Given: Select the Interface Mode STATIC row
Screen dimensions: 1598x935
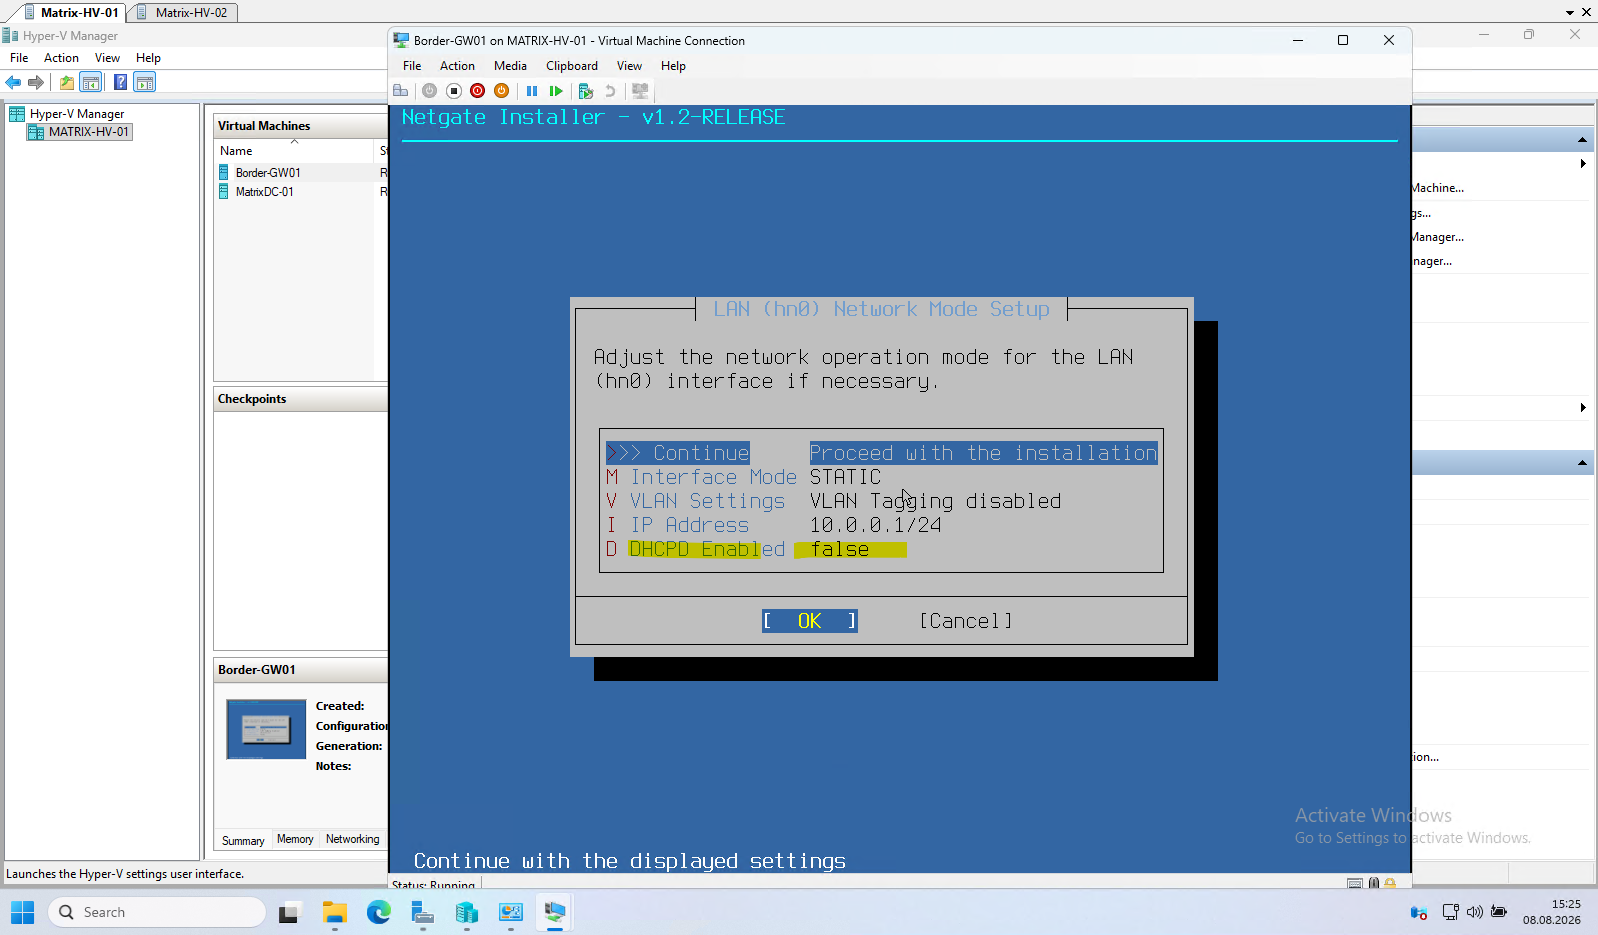Looking at the screenshot, I should (x=881, y=477).
